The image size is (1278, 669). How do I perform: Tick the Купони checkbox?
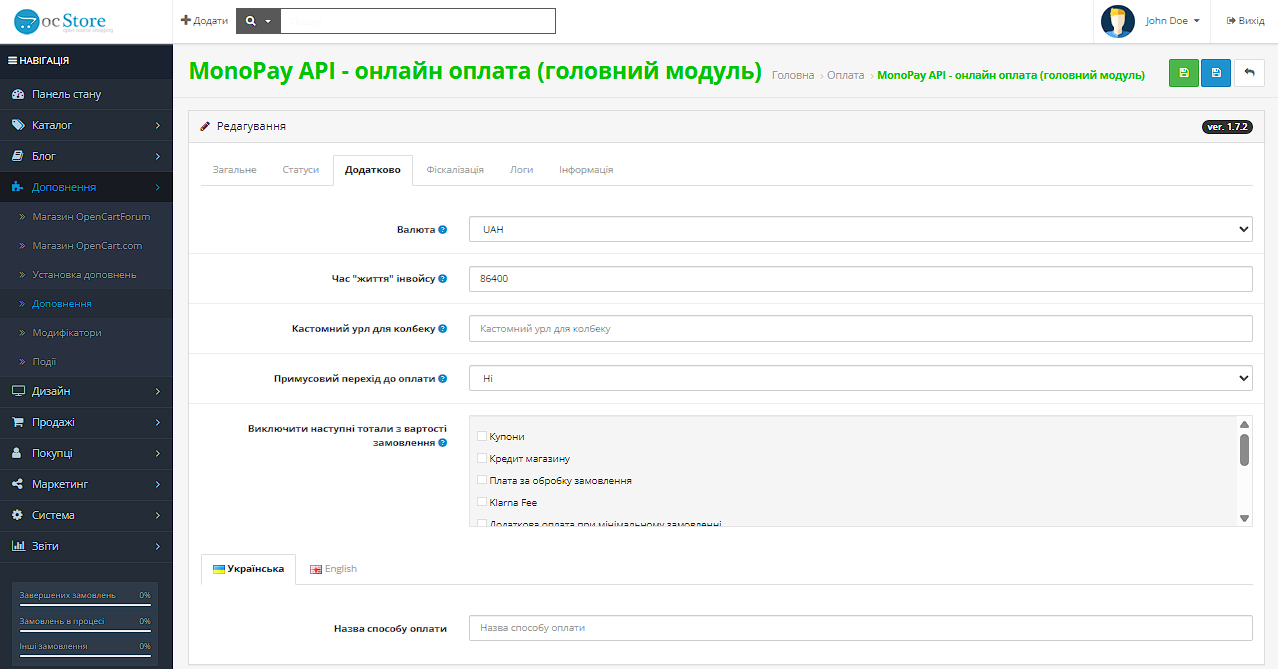(x=482, y=436)
